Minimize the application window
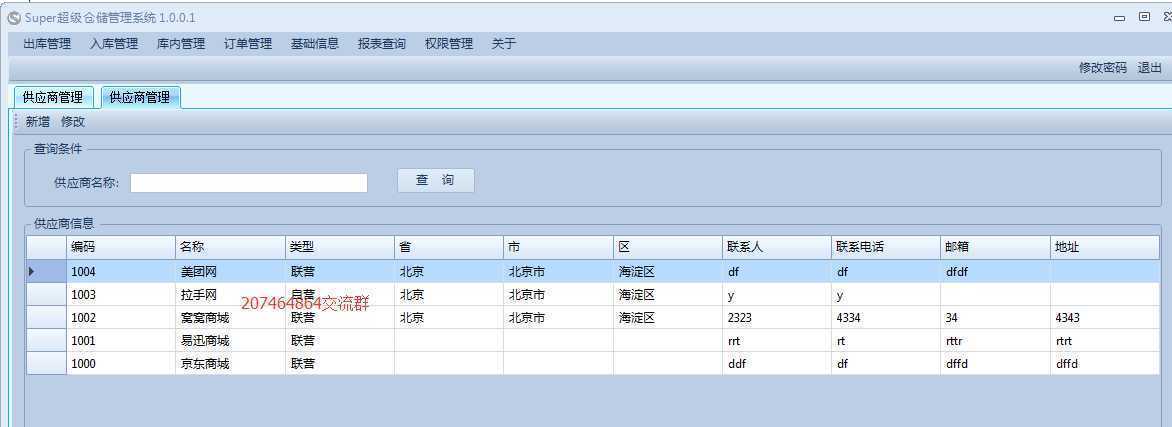This screenshot has width=1172, height=427. click(1119, 18)
